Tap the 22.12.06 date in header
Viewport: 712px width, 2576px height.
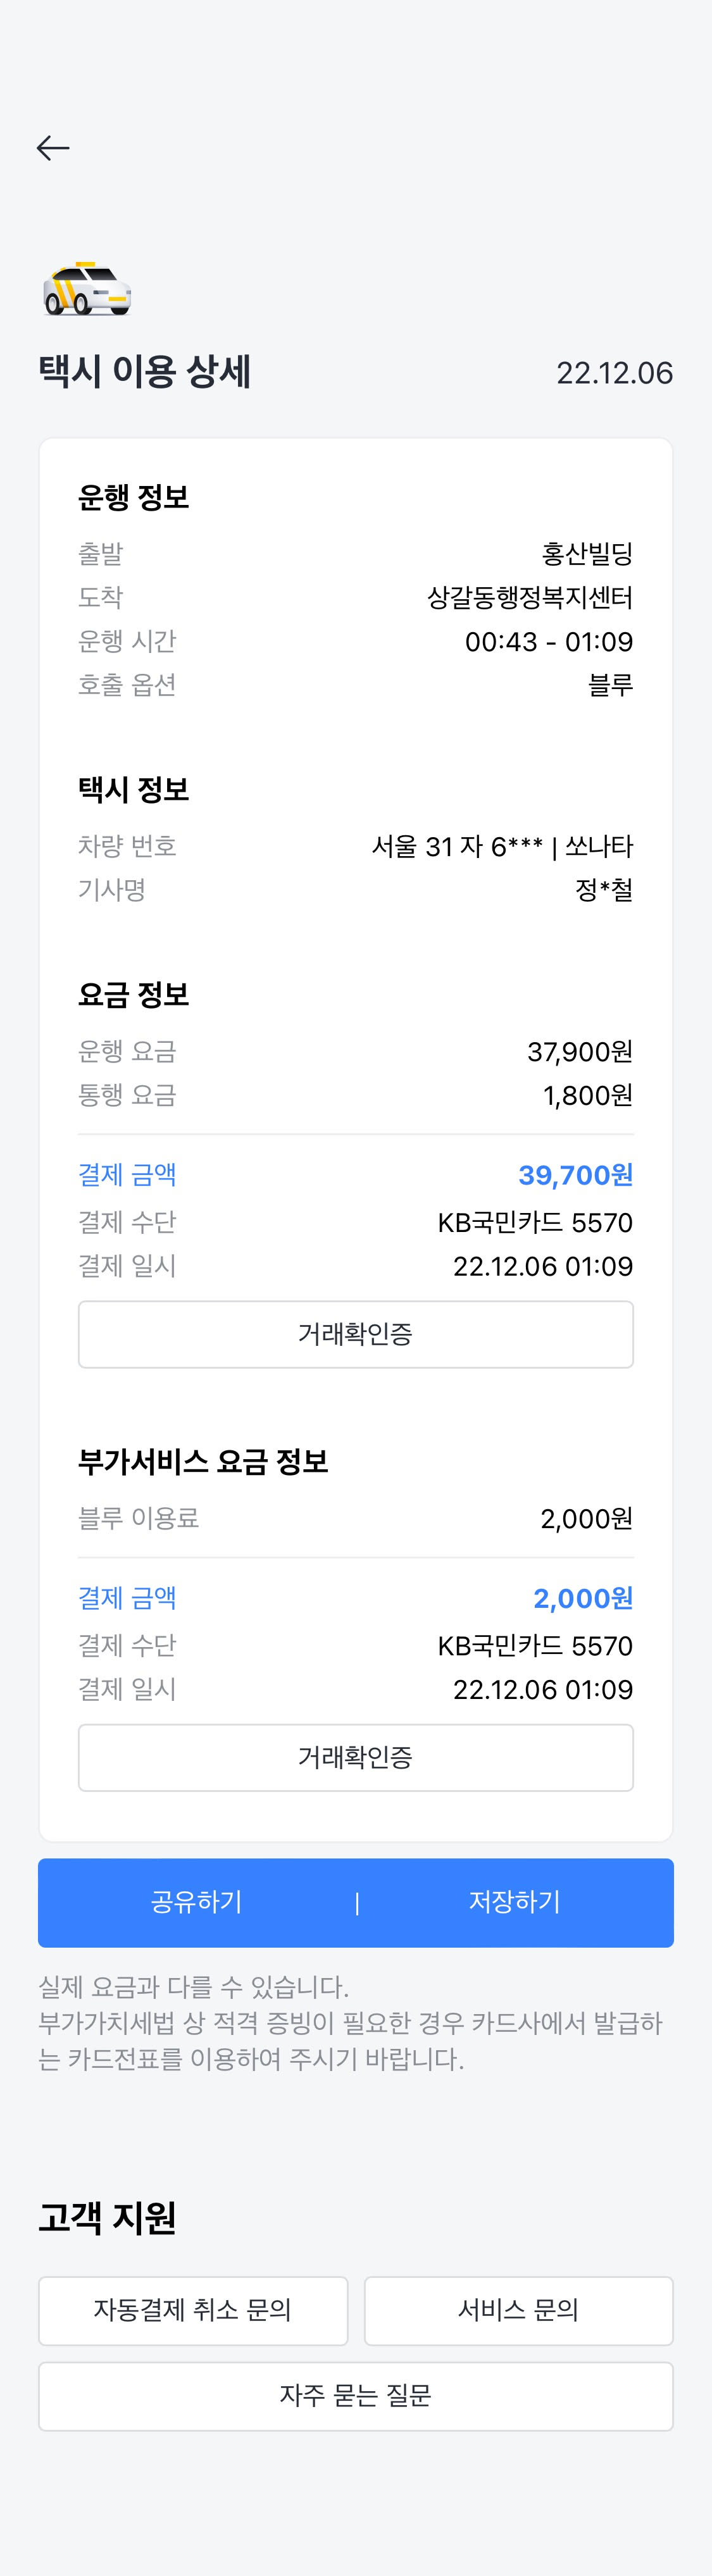click(x=614, y=374)
